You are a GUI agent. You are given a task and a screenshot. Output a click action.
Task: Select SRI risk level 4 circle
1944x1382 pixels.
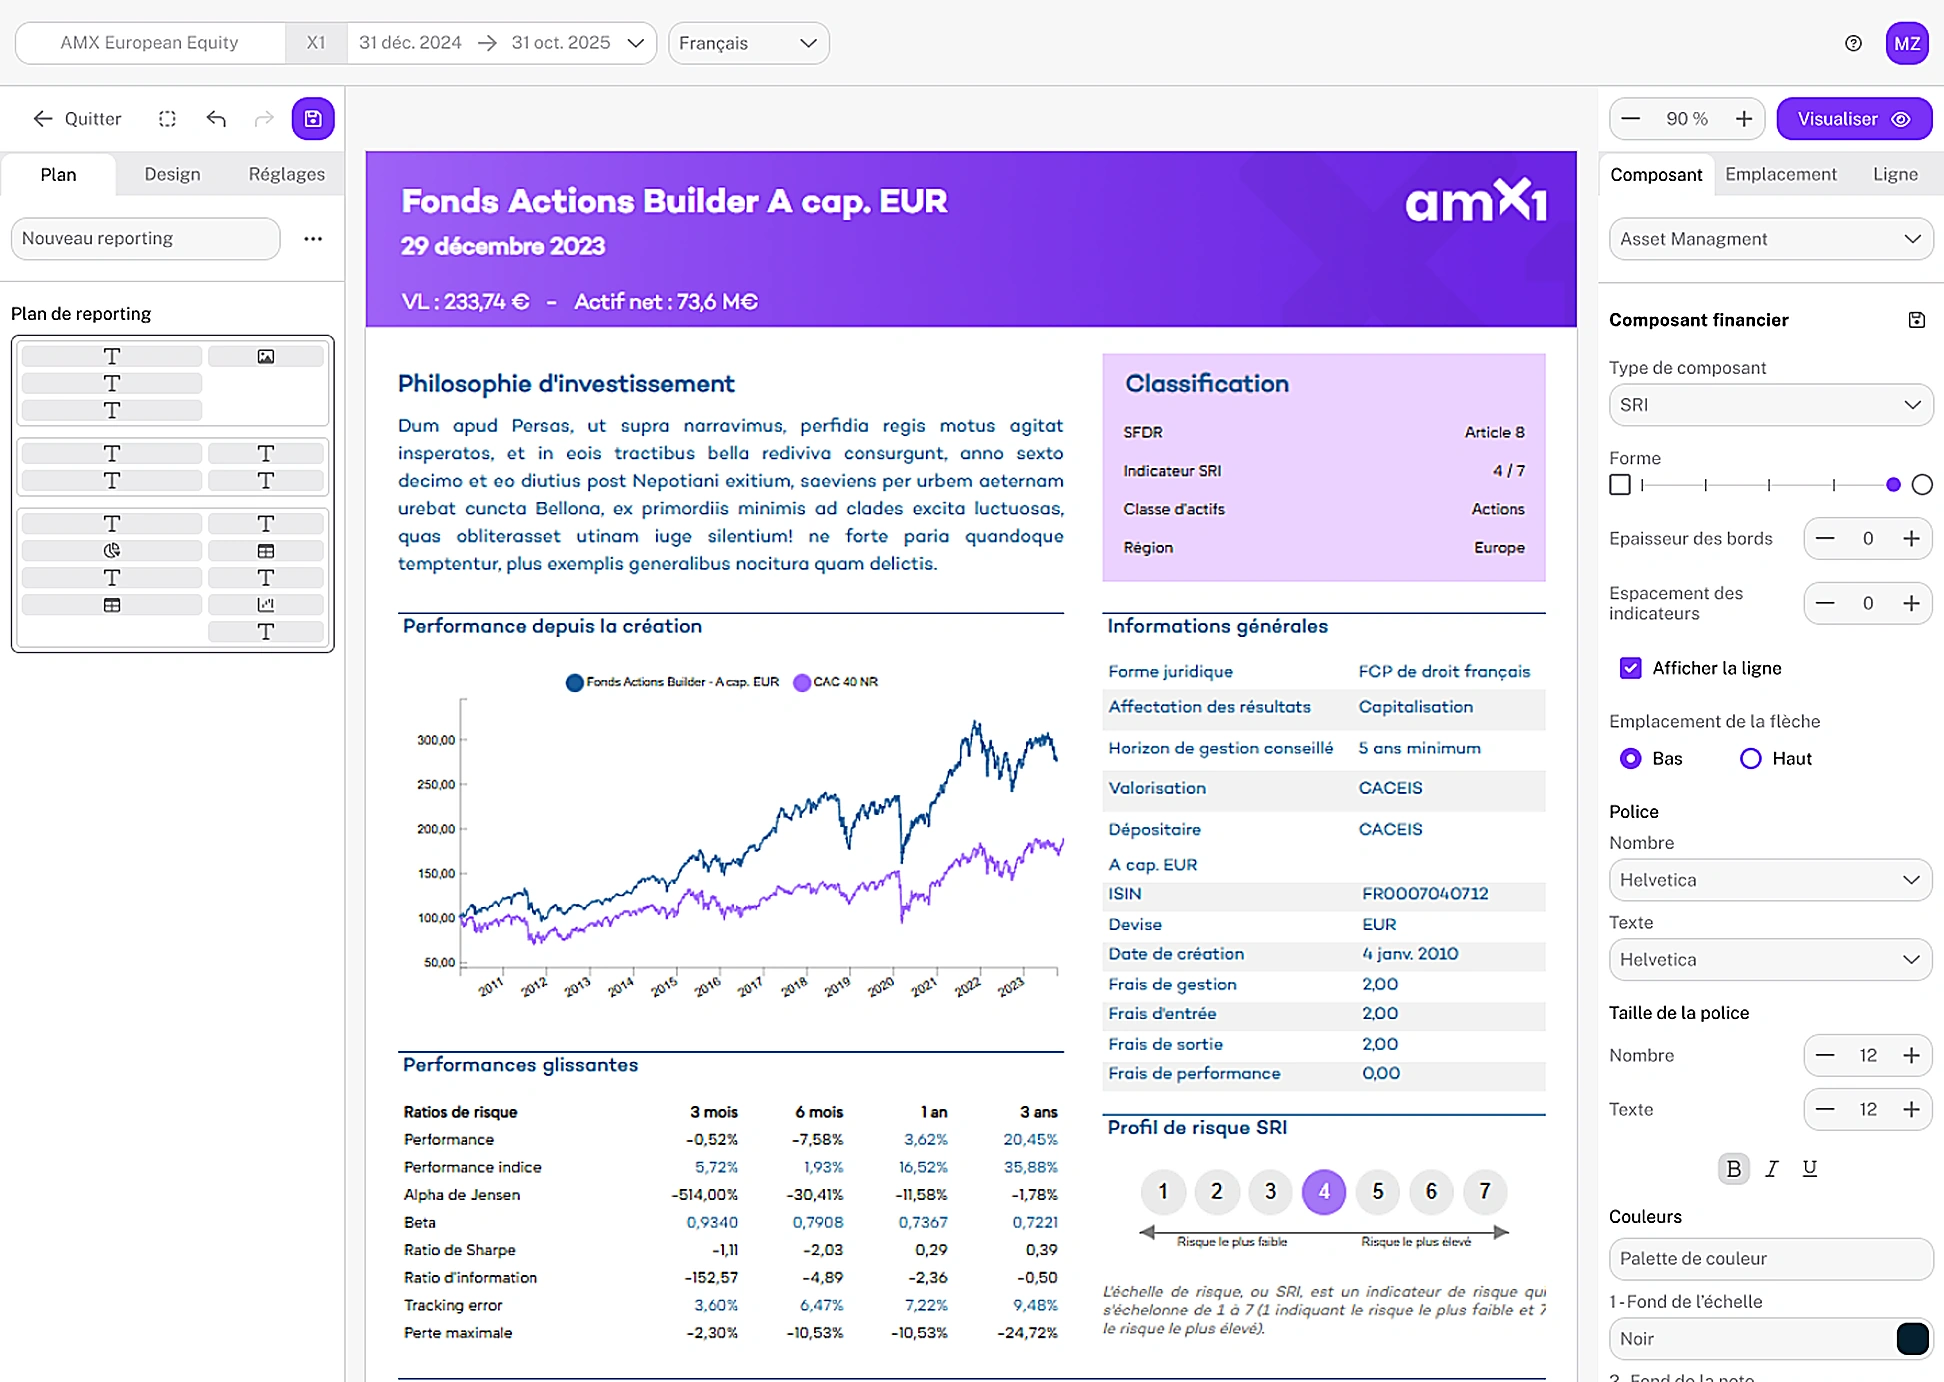tap(1324, 1192)
